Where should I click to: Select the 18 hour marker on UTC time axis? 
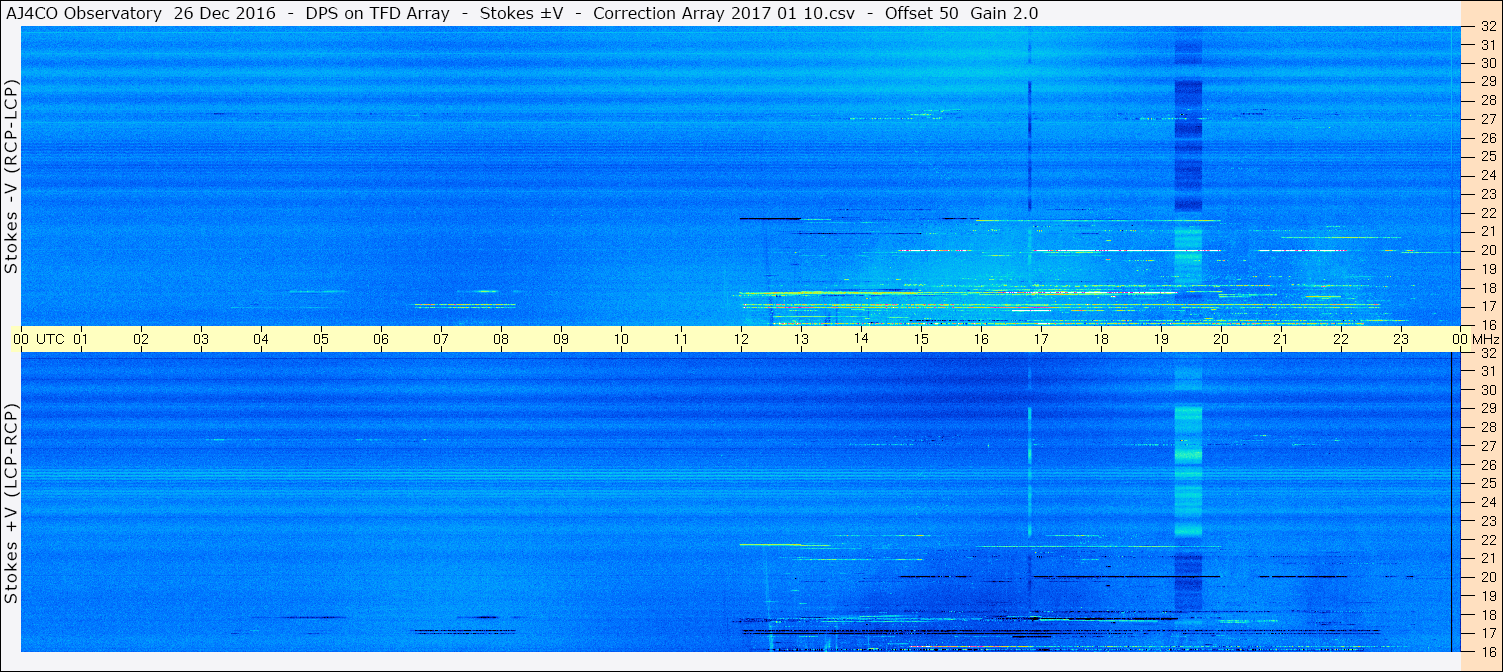(1101, 340)
